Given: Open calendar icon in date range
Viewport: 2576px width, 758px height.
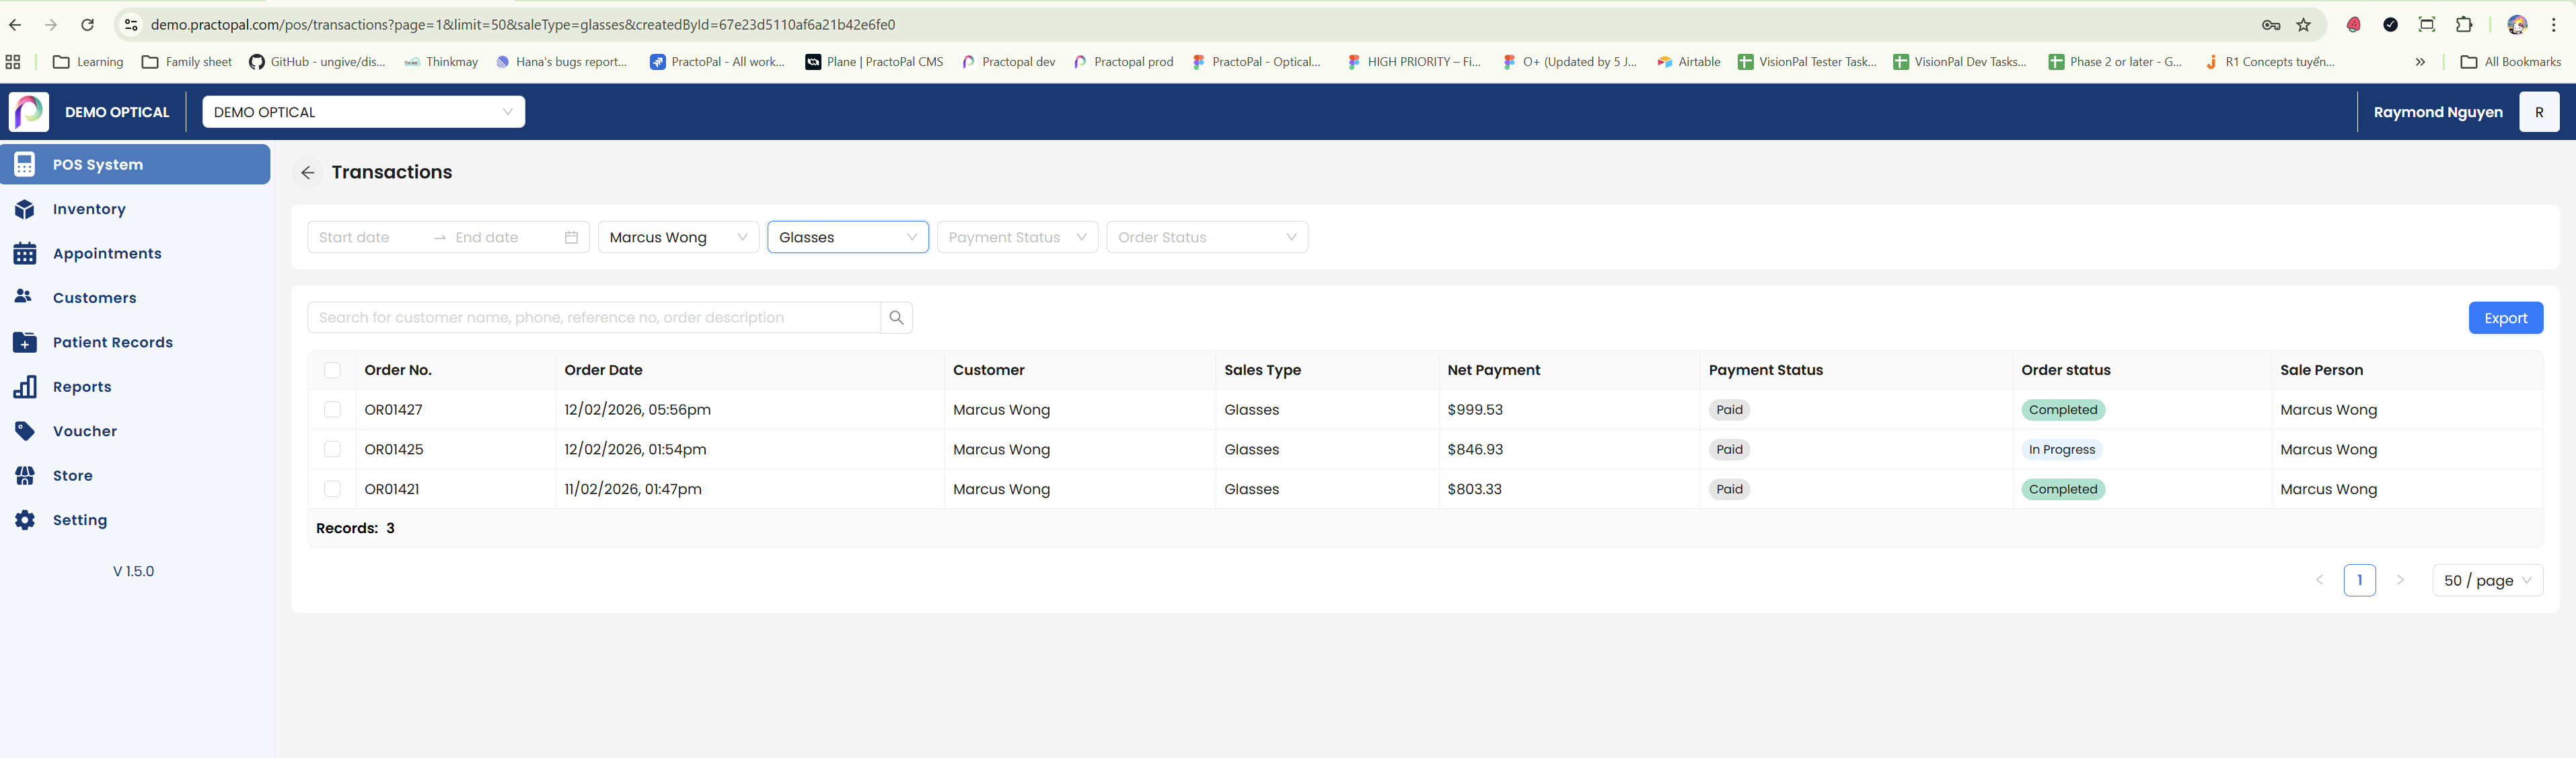Looking at the screenshot, I should [571, 238].
